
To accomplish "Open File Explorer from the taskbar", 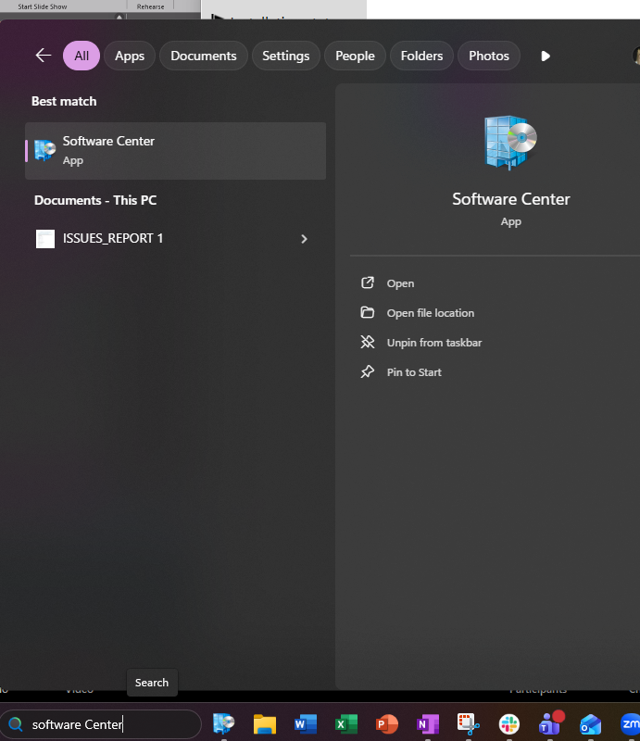I will pyautogui.click(x=265, y=724).
